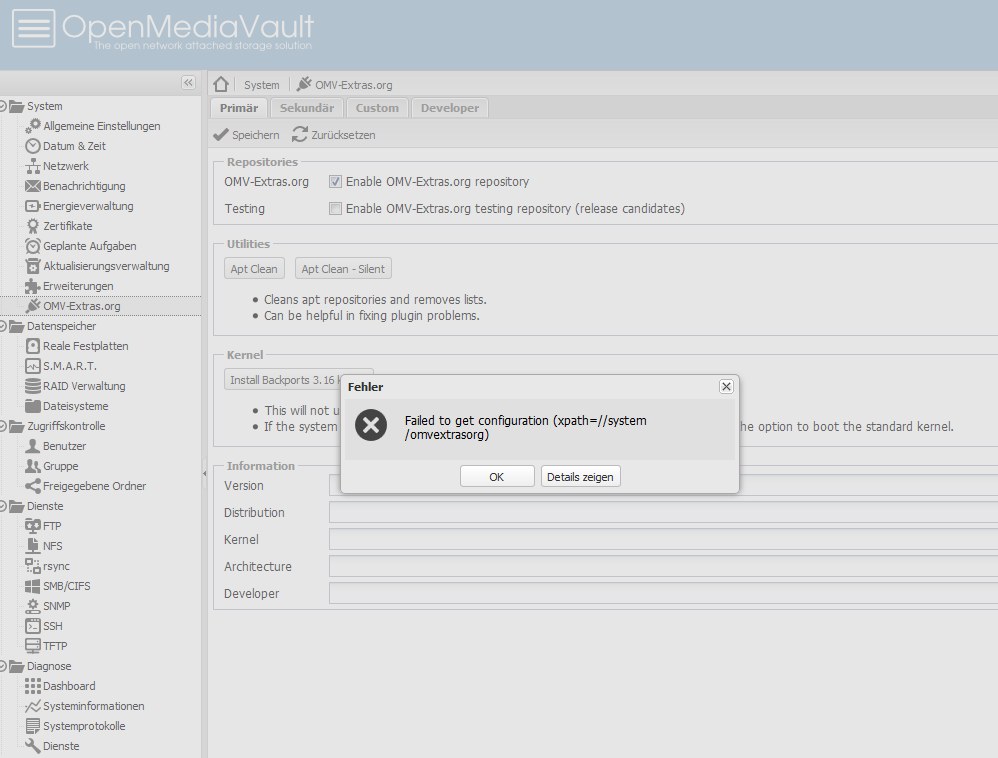Close the Fehler dialog with X
Viewport: 998px width, 758px height.
[x=726, y=386]
